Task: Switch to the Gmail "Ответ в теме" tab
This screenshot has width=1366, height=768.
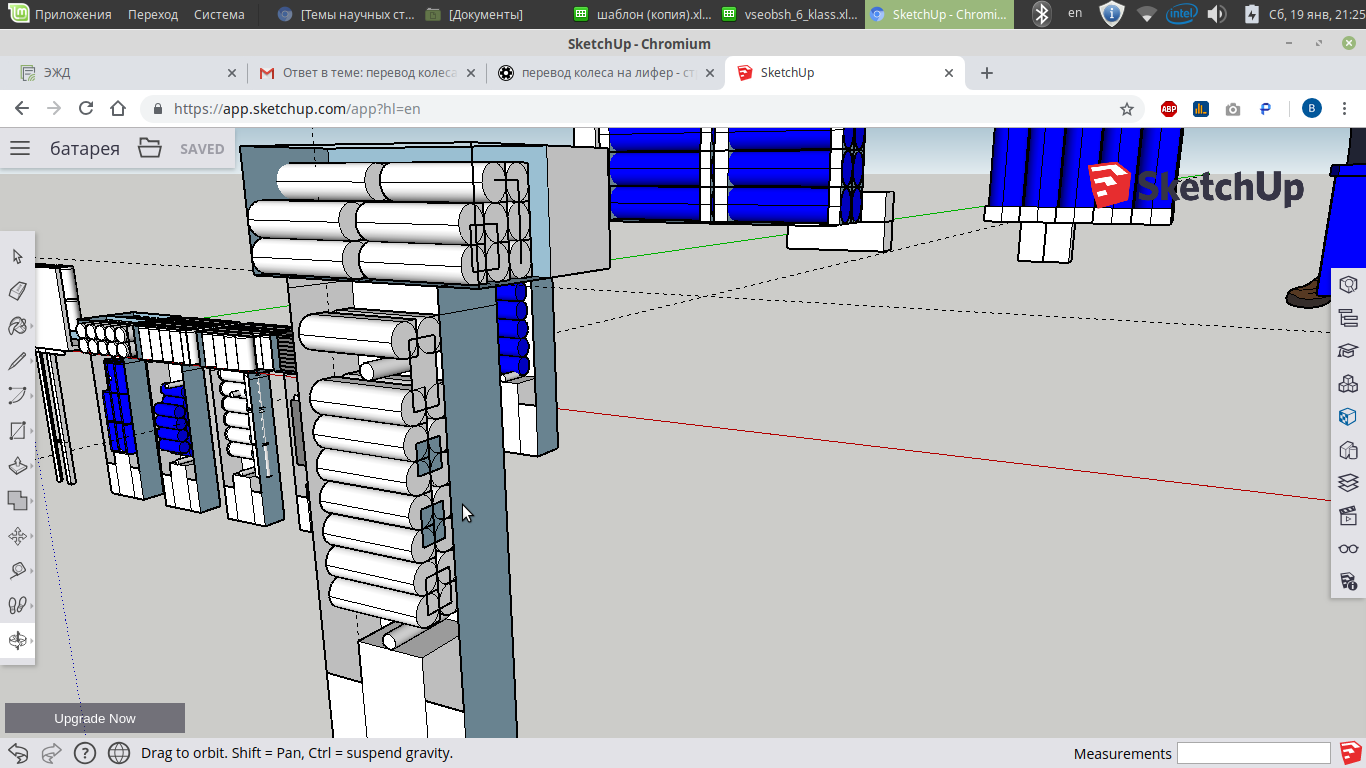Action: [358, 73]
